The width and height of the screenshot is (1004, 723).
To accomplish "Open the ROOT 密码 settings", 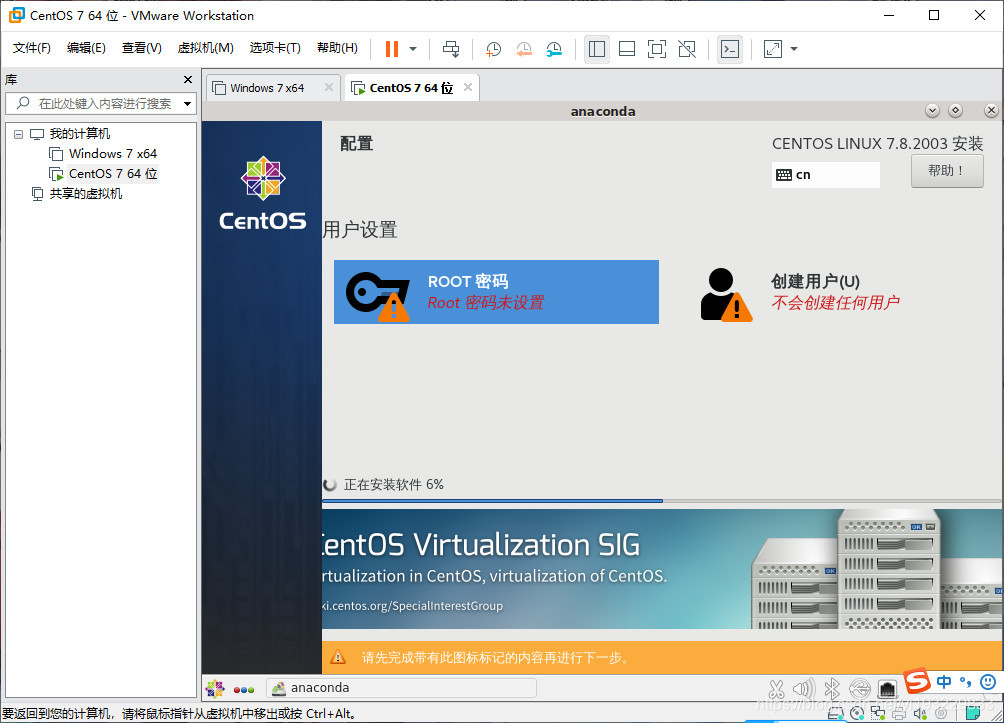I will click(x=496, y=292).
